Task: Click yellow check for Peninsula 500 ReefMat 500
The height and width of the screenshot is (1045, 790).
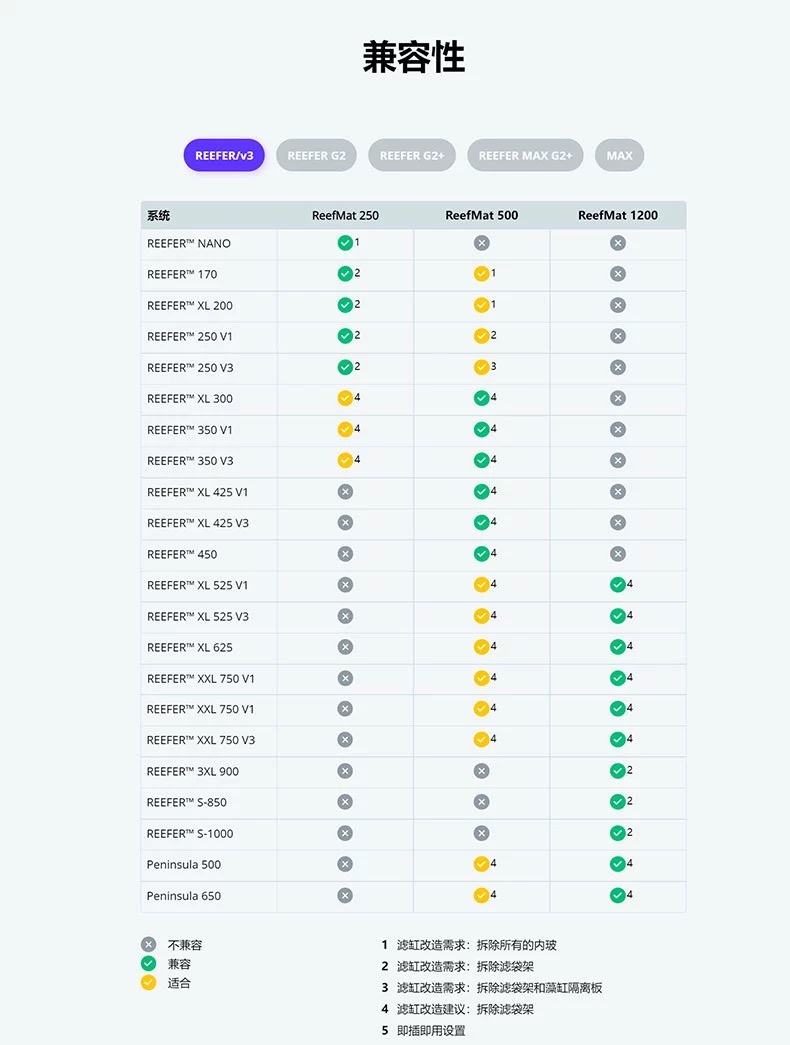Action: 481,864
